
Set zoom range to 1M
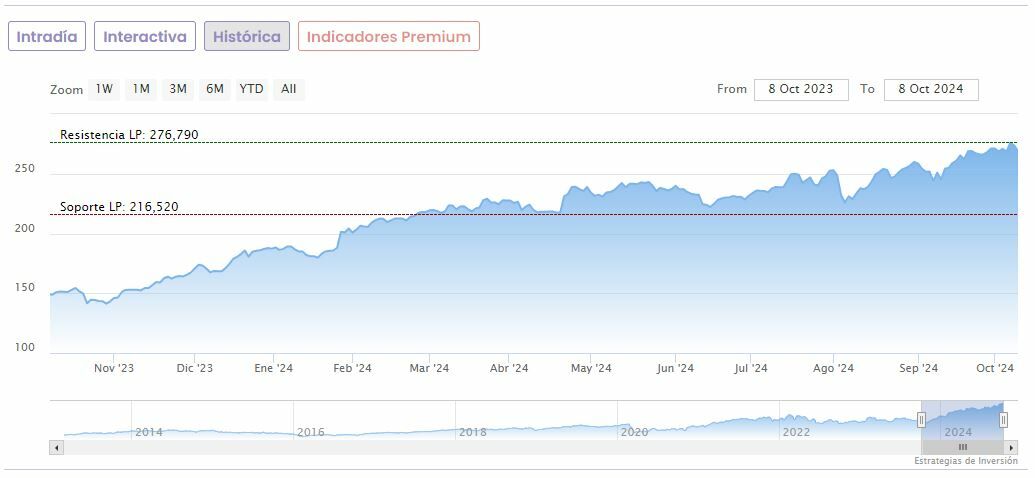(x=141, y=89)
